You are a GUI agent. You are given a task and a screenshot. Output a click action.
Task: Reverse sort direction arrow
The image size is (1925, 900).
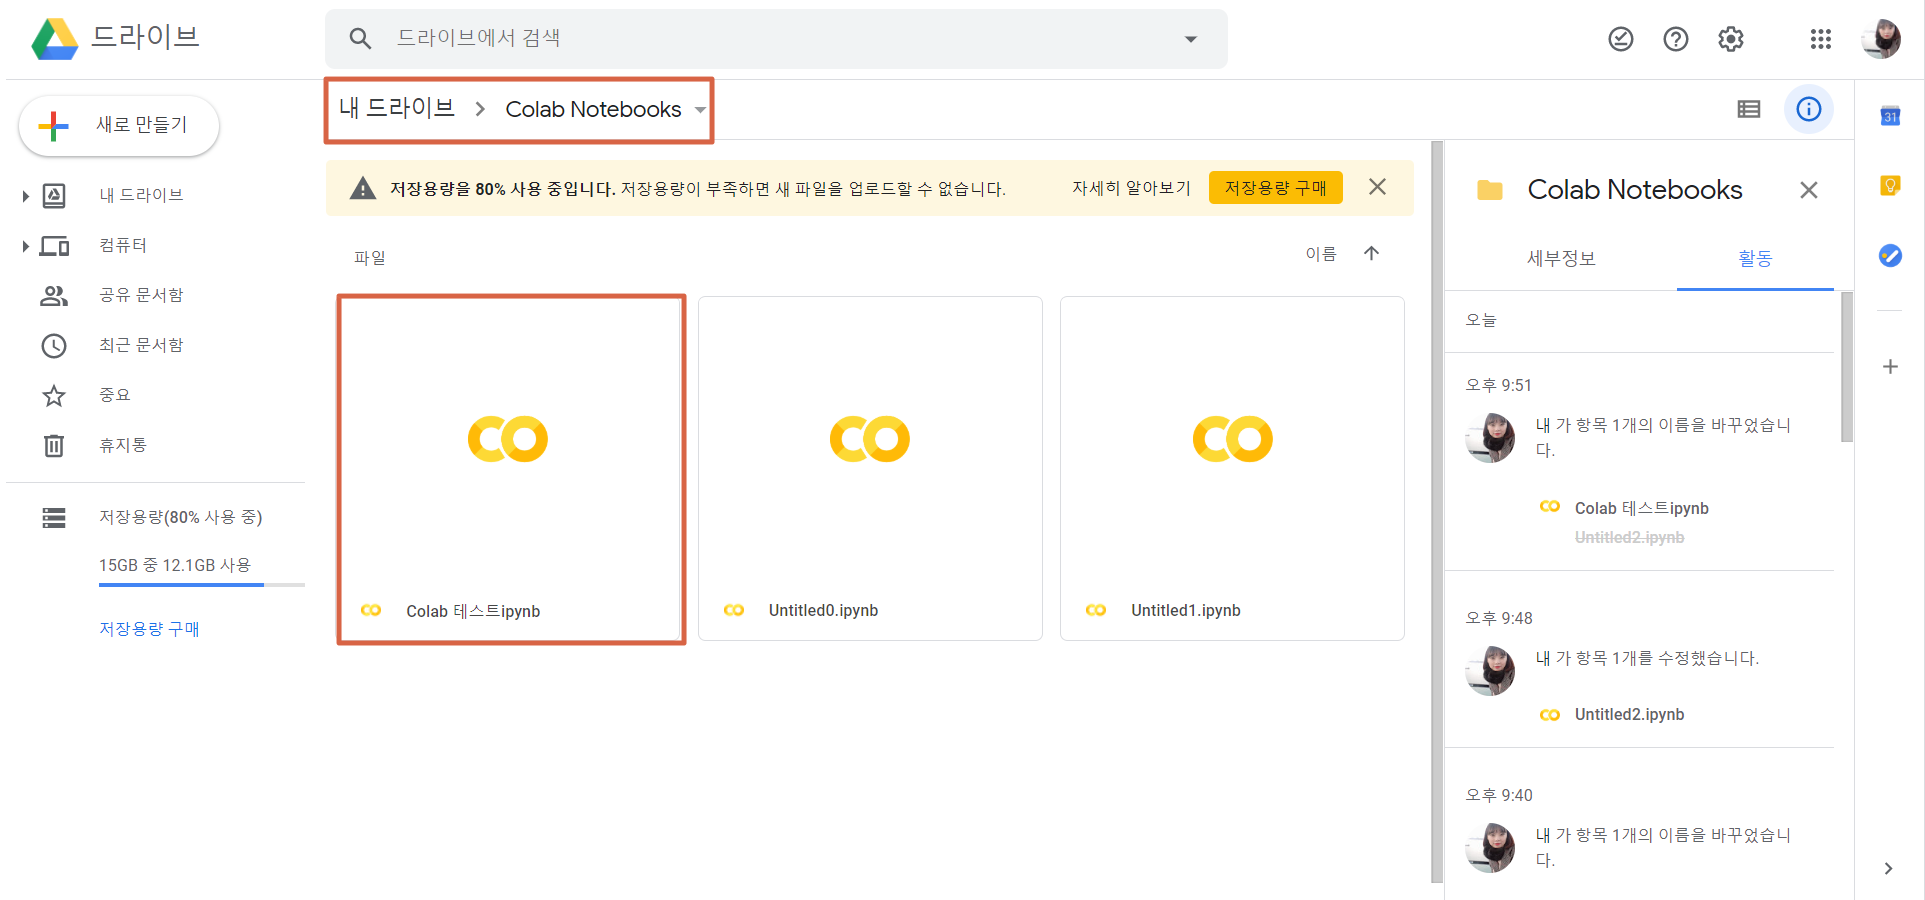(x=1371, y=254)
